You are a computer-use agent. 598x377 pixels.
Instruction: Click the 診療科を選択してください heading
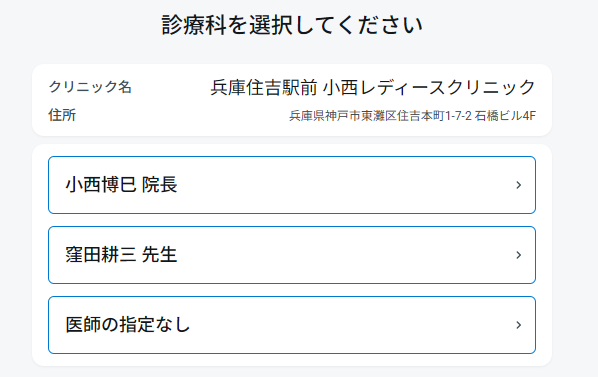tap(292, 25)
